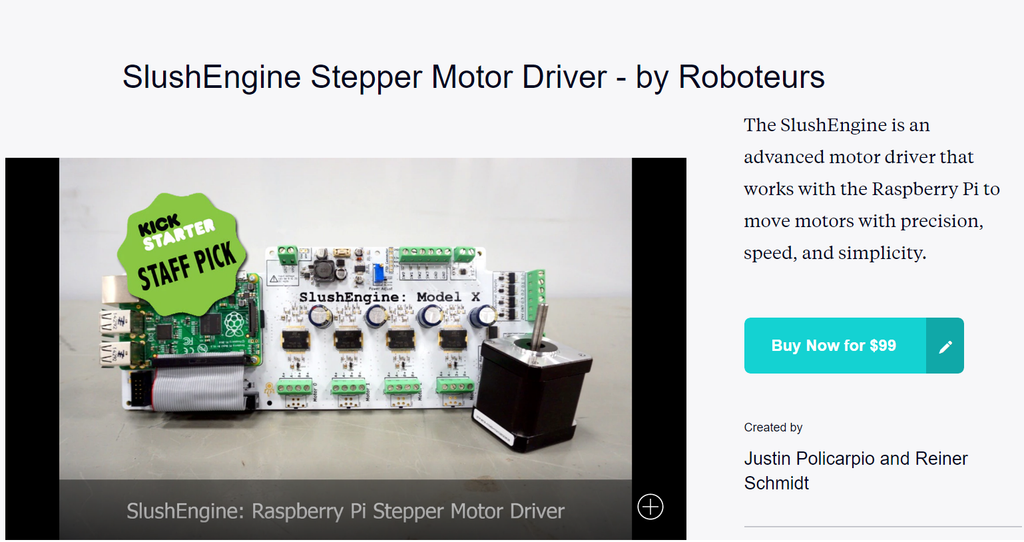The width and height of the screenshot is (1024, 542).
Task: Open the main product image
Action: coord(345,349)
